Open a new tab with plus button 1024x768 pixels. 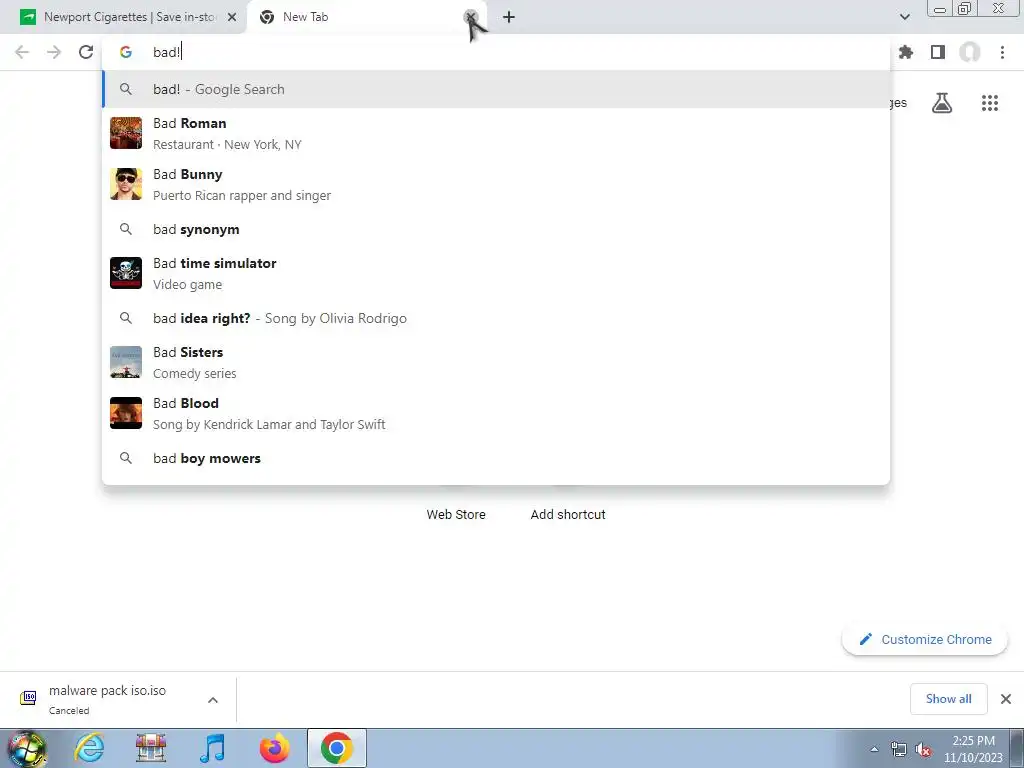click(x=509, y=17)
